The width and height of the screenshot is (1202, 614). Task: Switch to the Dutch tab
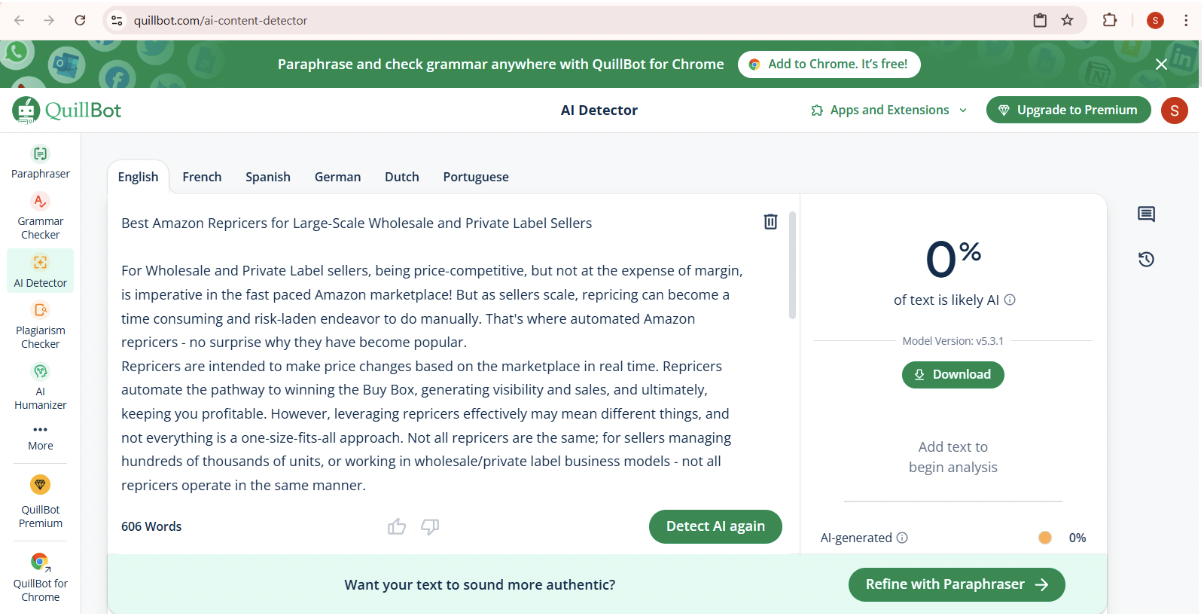coord(402,177)
